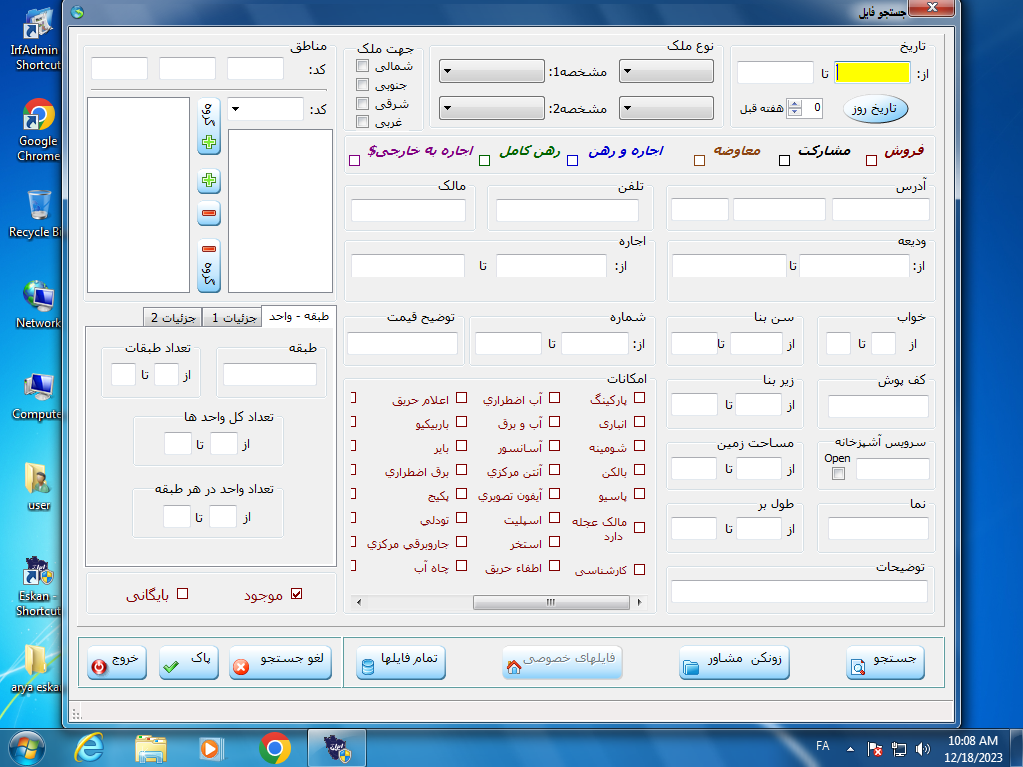Click the زونکن مشاور folder button
1023x767 pixels.
point(735,662)
